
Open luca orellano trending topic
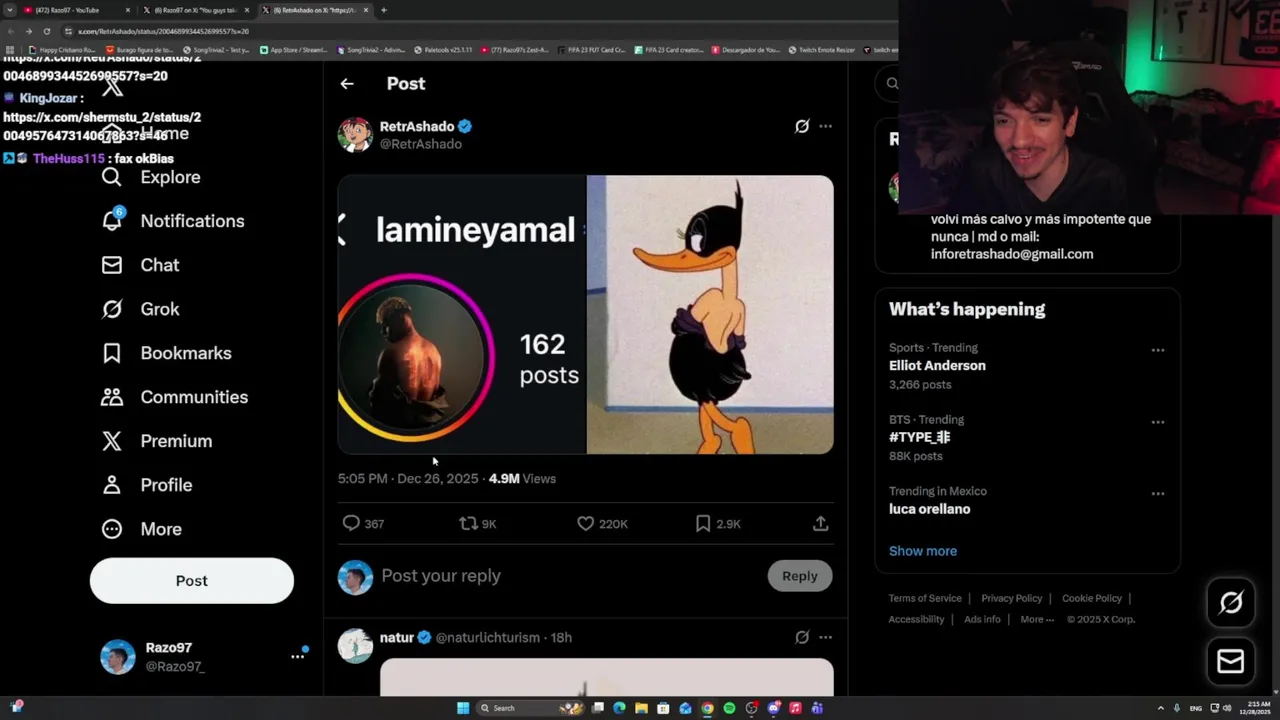coord(929,509)
